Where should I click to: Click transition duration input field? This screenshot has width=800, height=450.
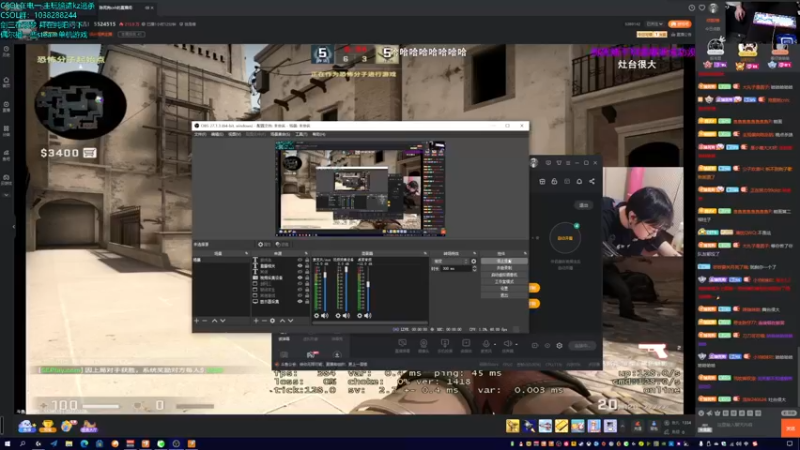pyautogui.click(x=456, y=268)
